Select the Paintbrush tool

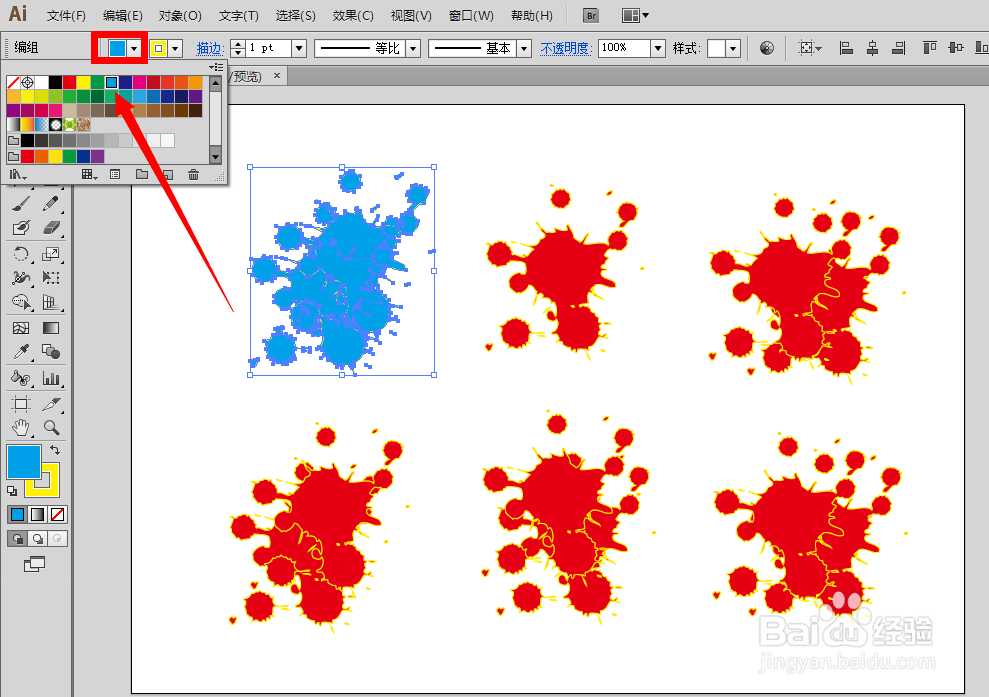pos(21,203)
